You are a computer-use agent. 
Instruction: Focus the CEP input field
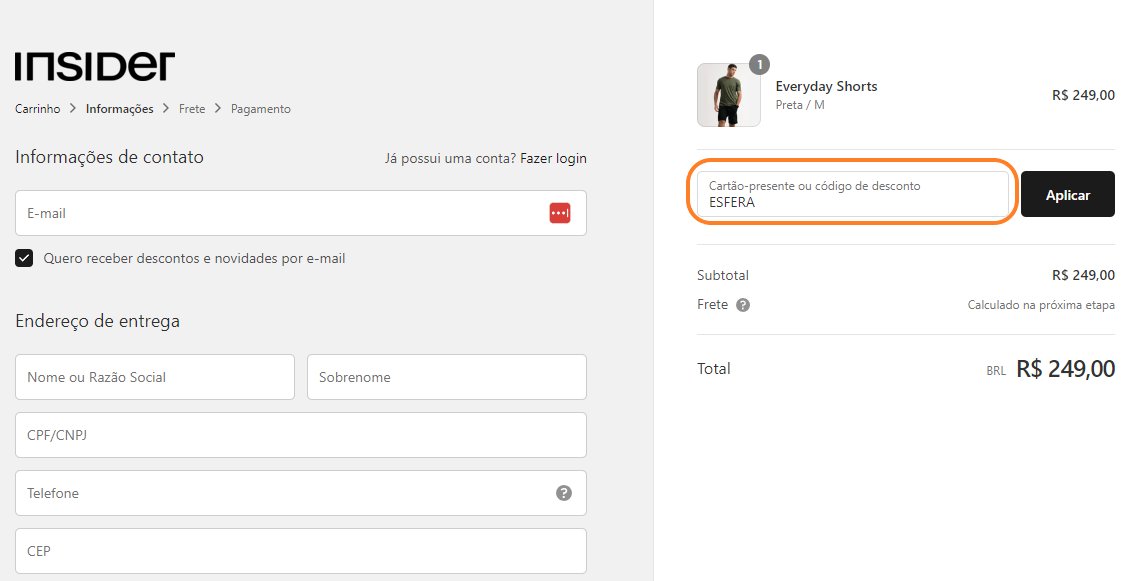tap(301, 551)
